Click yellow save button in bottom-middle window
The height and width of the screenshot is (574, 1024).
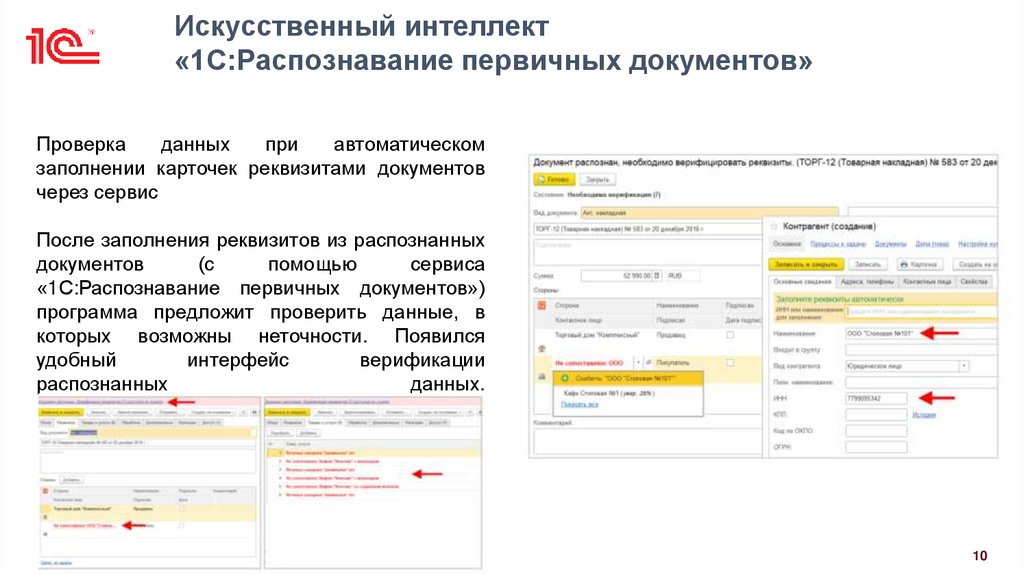[286, 413]
